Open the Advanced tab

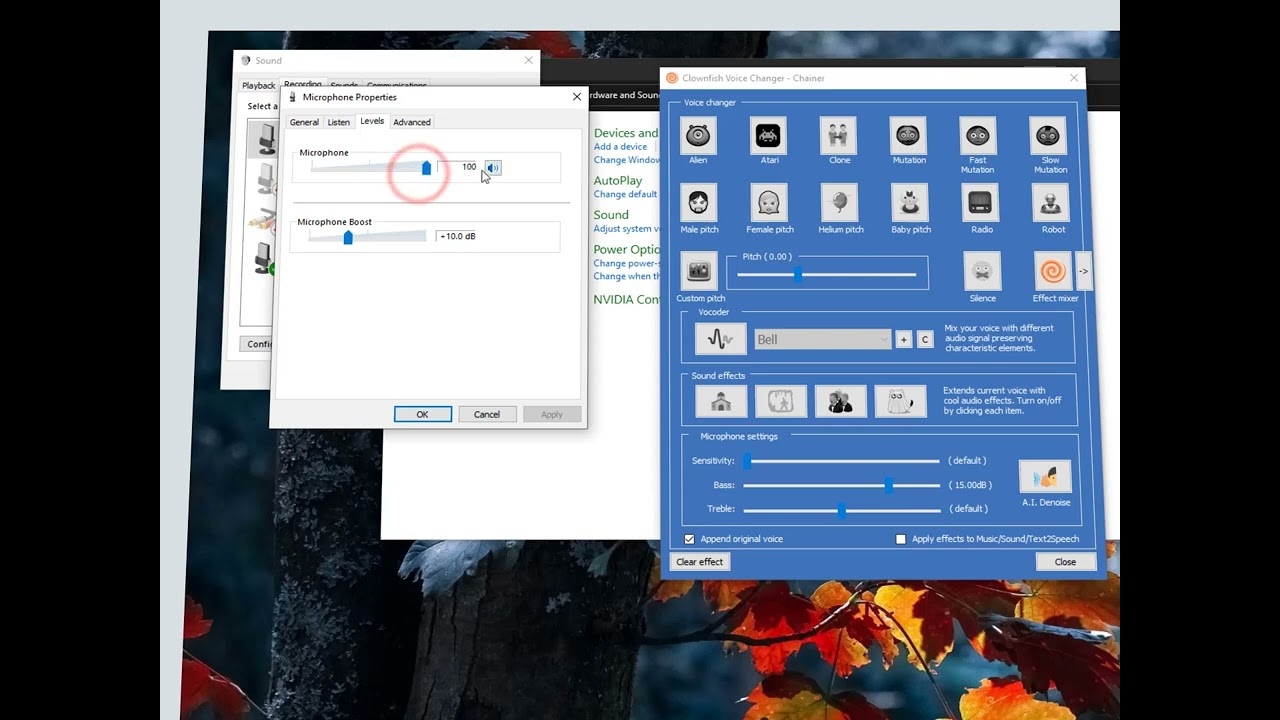(x=412, y=122)
